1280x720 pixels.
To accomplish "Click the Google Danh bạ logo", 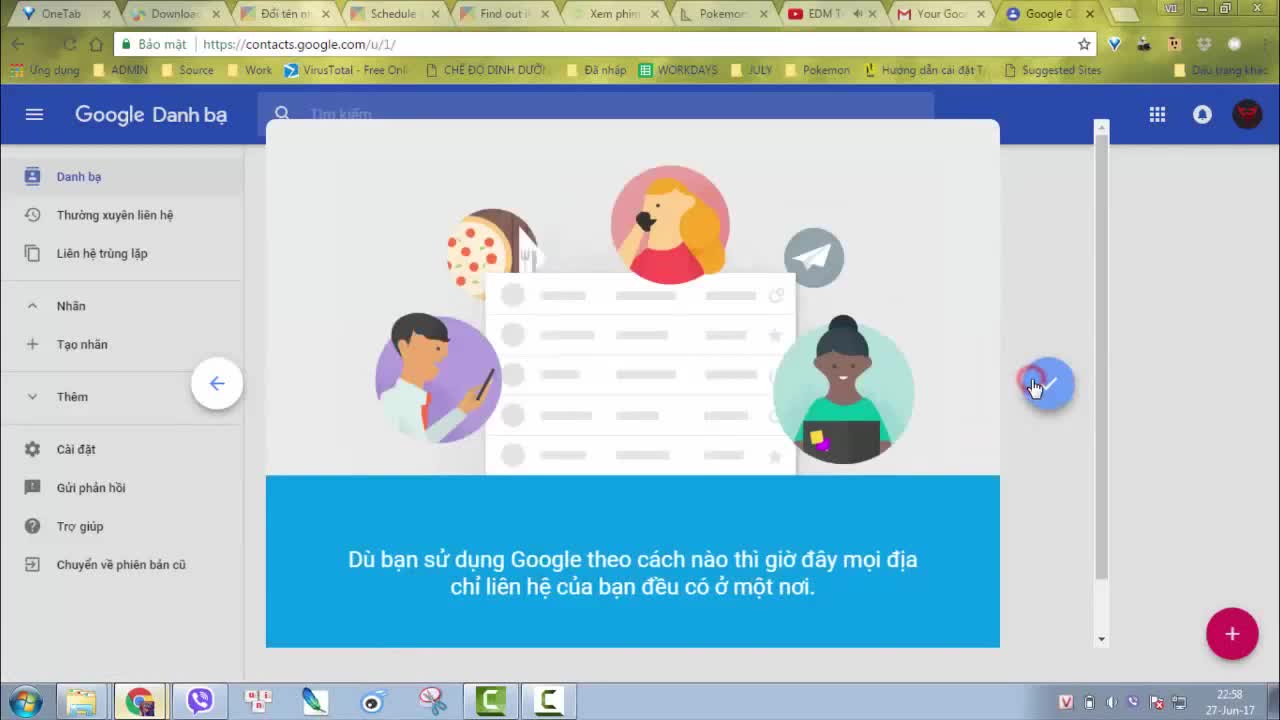I will (x=151, y=114).
